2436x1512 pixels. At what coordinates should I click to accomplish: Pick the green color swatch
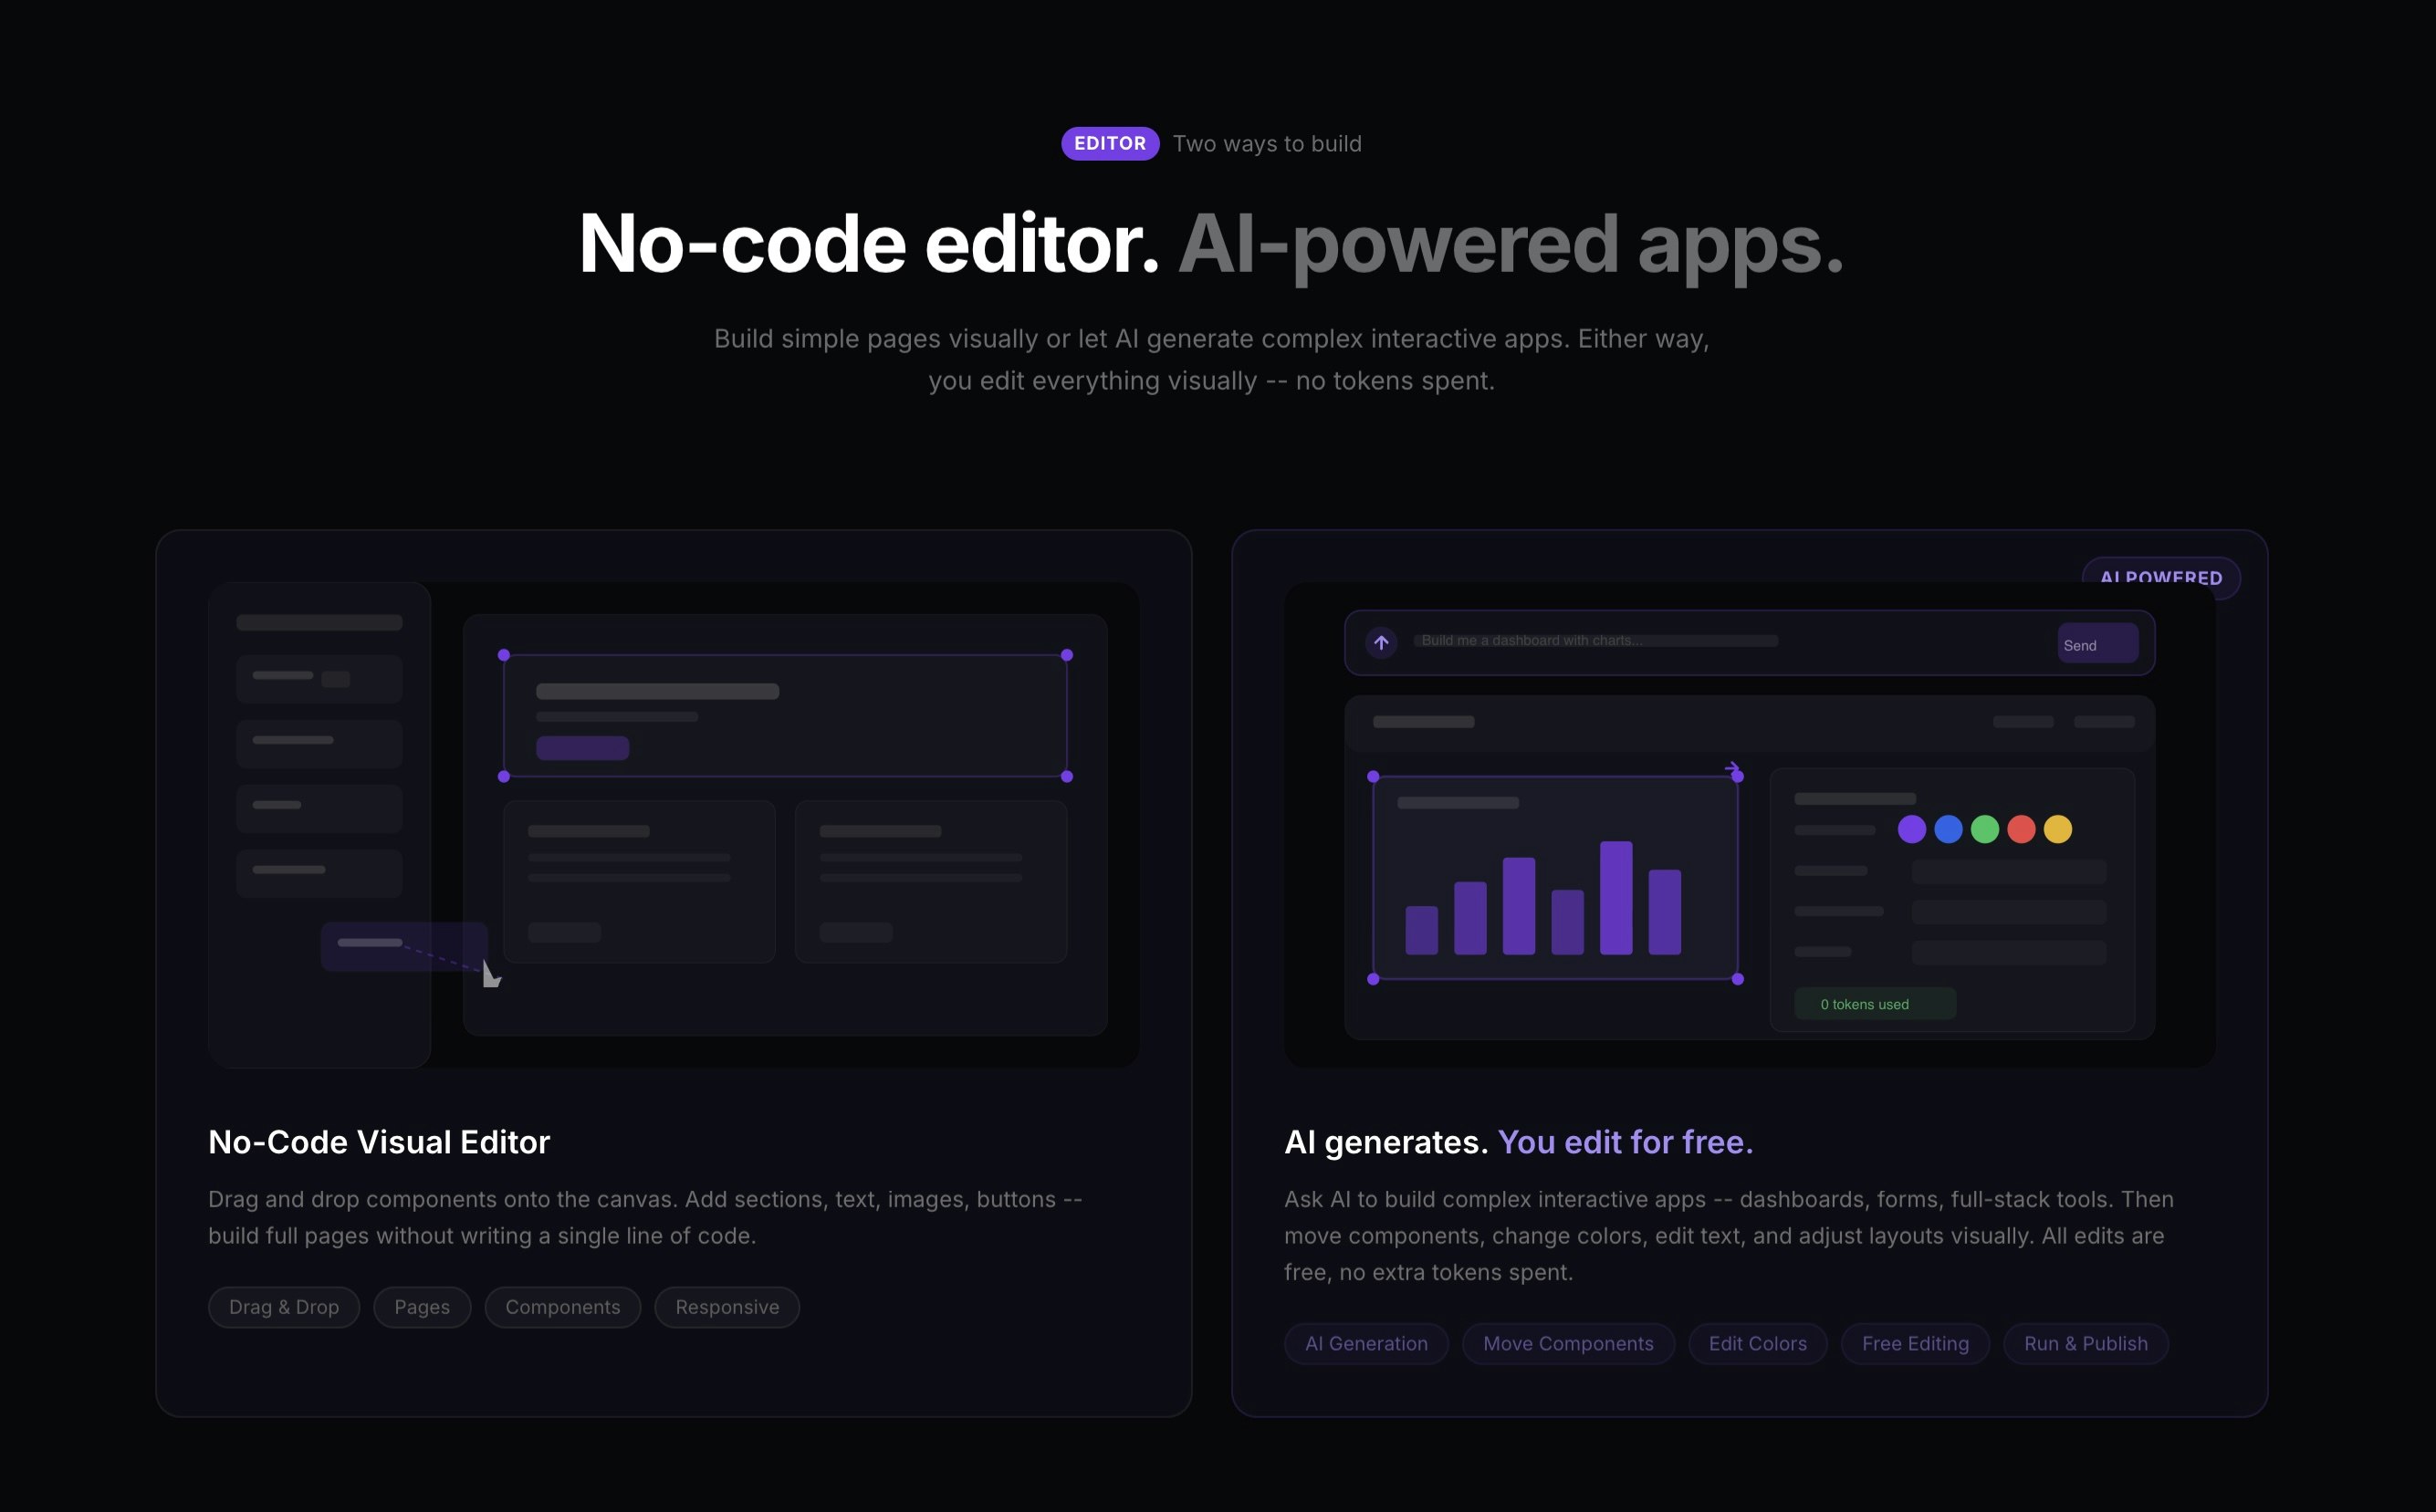pyautogui.click(x=1983, y=829)
